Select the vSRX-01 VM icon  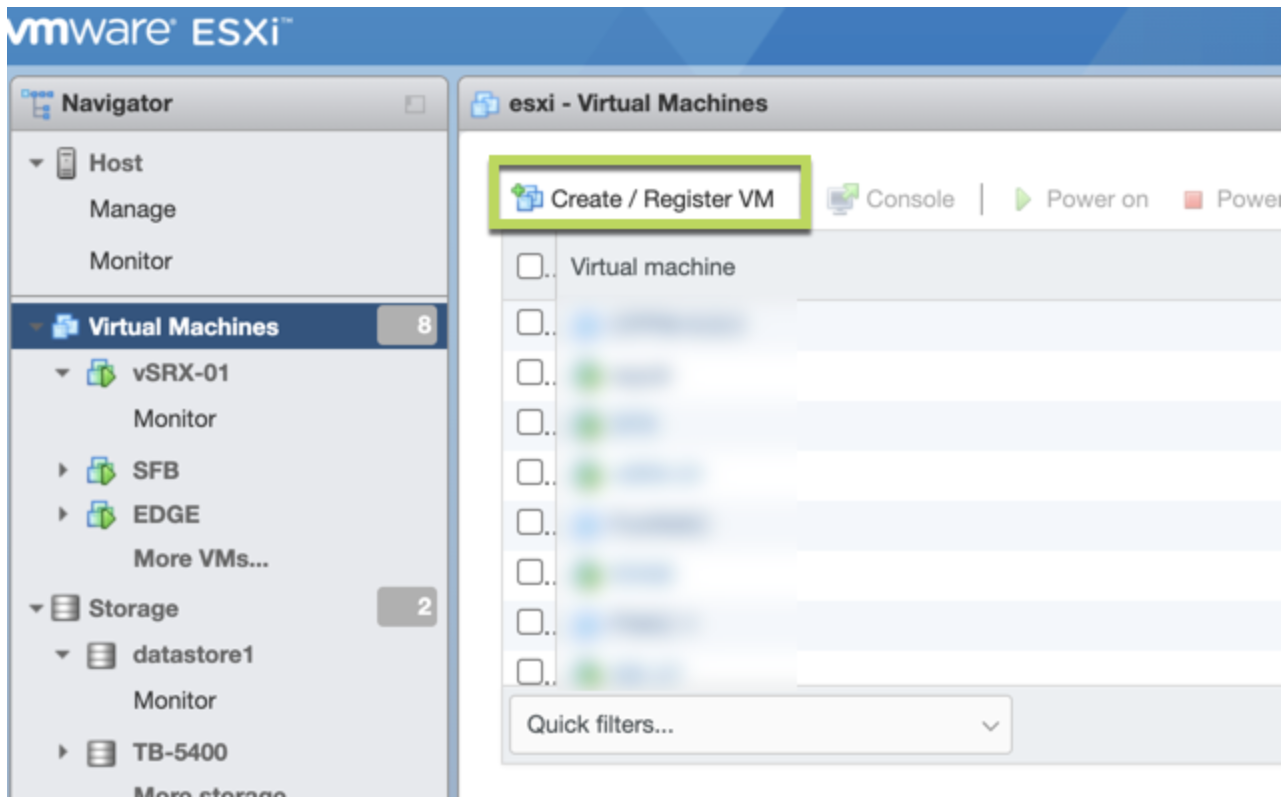101,374
